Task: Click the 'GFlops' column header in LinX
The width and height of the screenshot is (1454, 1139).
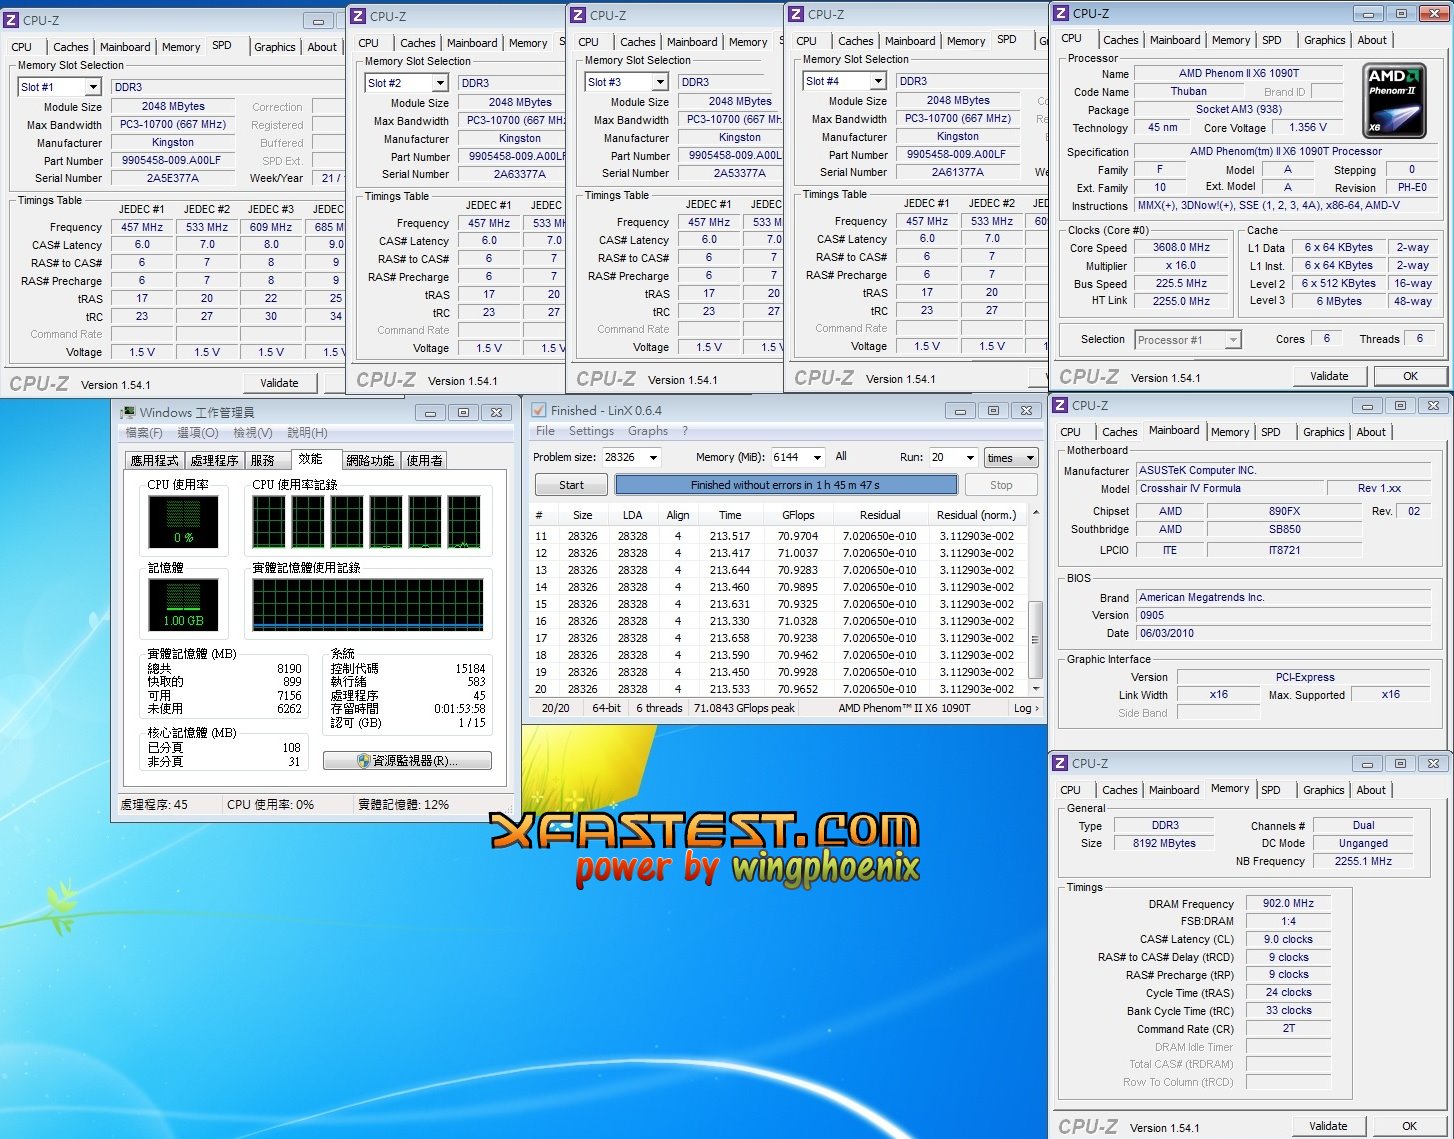Action: [797, 515]
